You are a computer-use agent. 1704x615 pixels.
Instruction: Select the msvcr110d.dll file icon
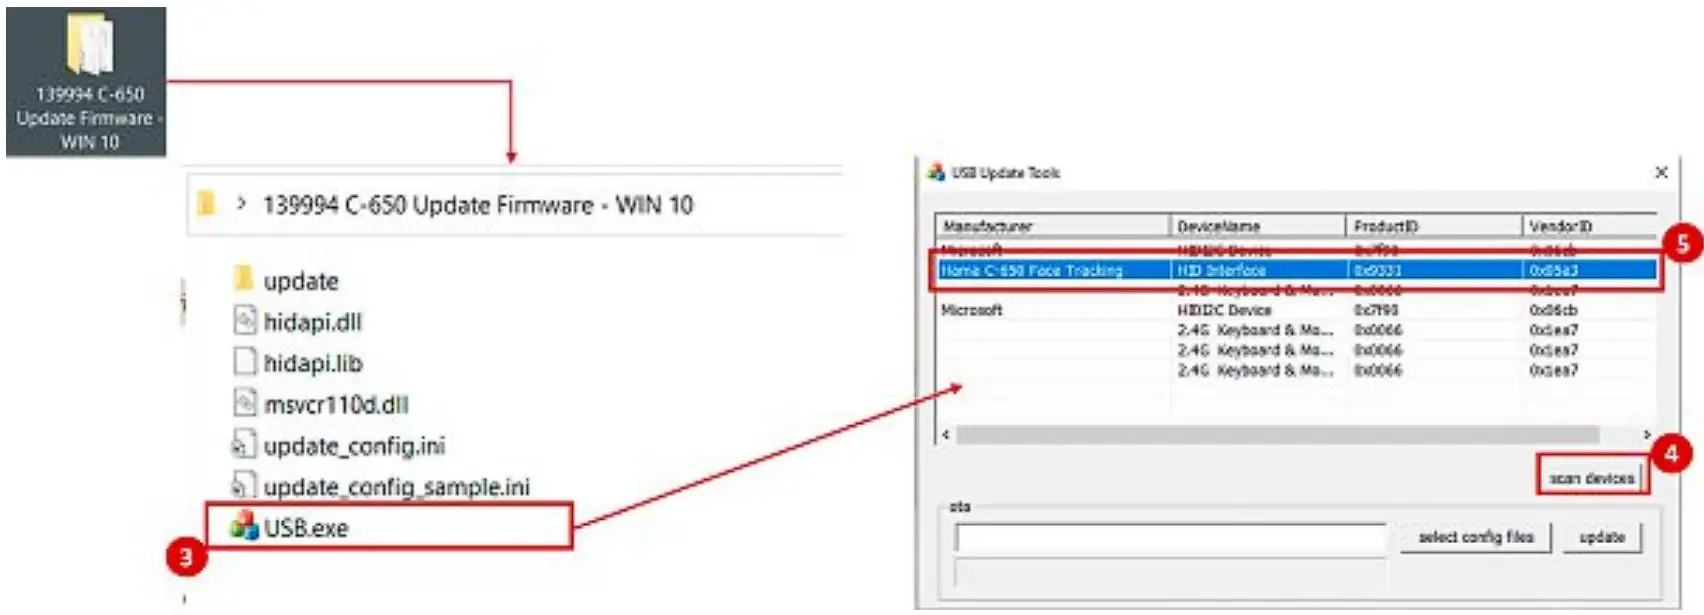point(244,403)
